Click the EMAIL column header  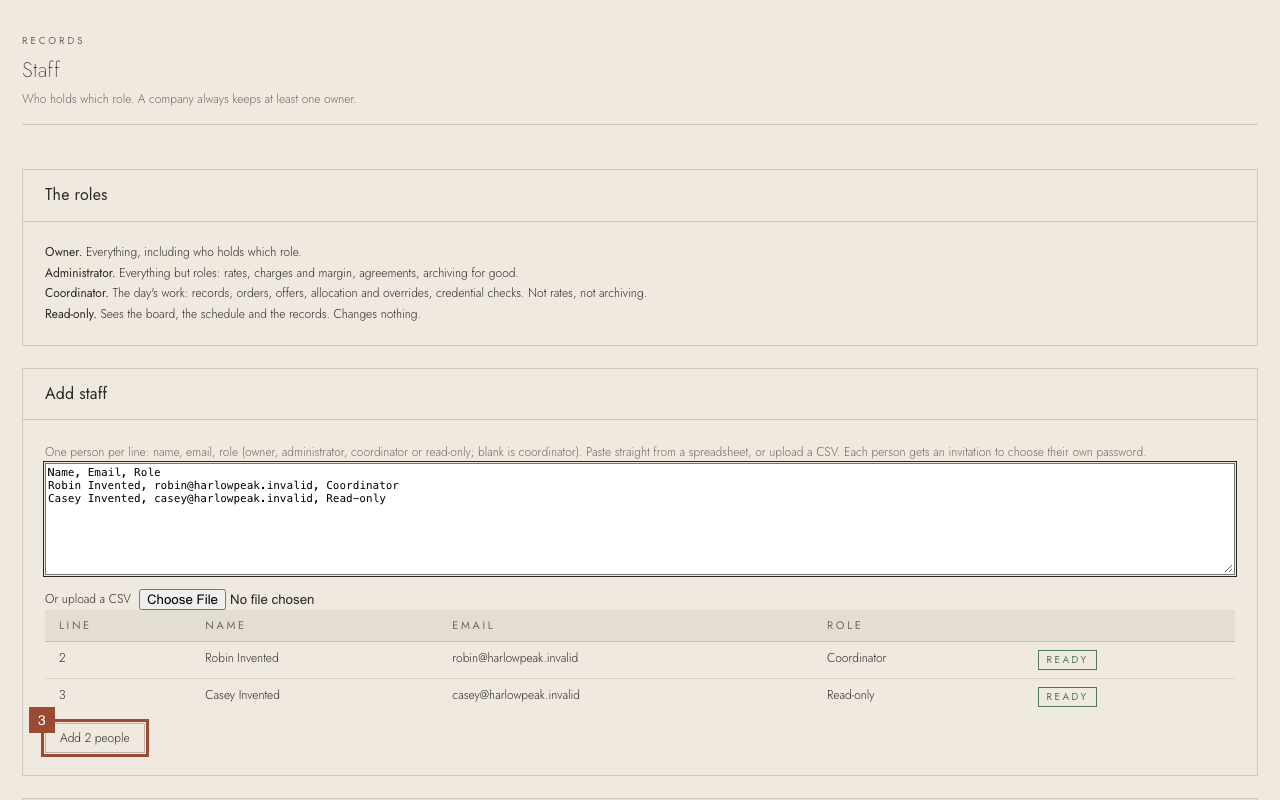point(473,625)
